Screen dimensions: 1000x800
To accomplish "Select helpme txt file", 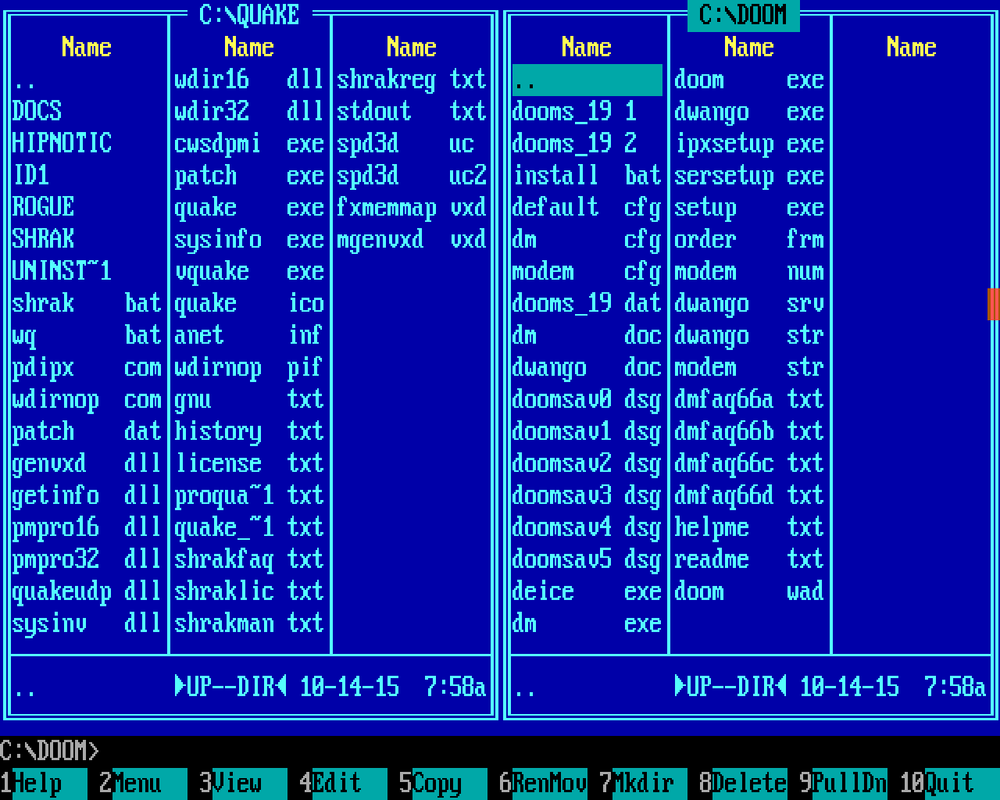I will [750, 528].
